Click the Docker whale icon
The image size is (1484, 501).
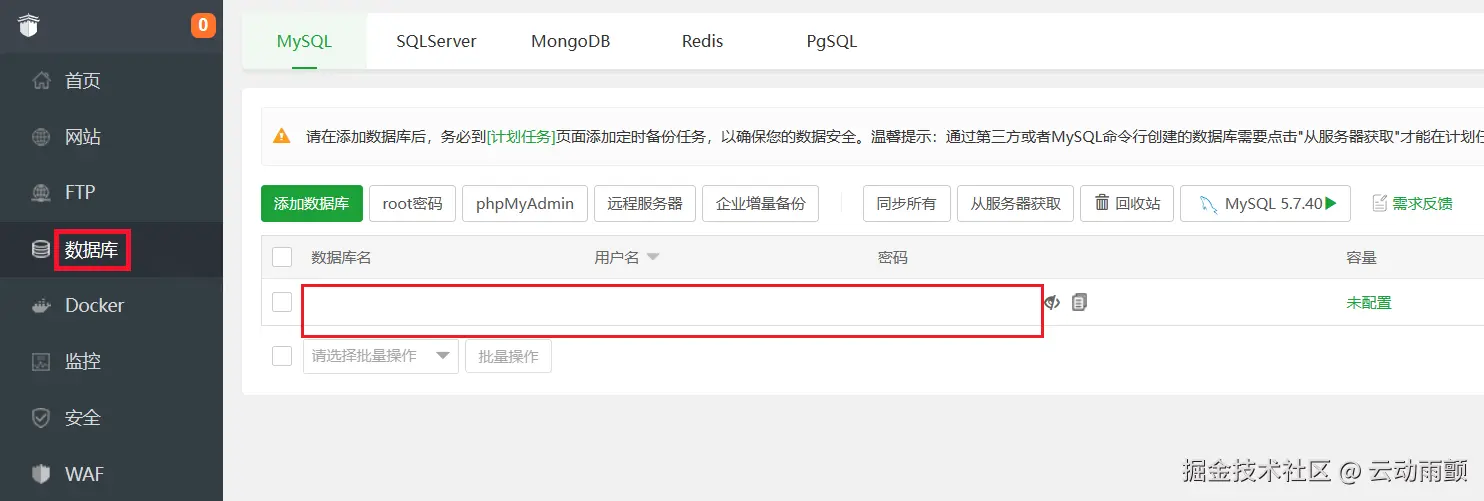point(41,305)
